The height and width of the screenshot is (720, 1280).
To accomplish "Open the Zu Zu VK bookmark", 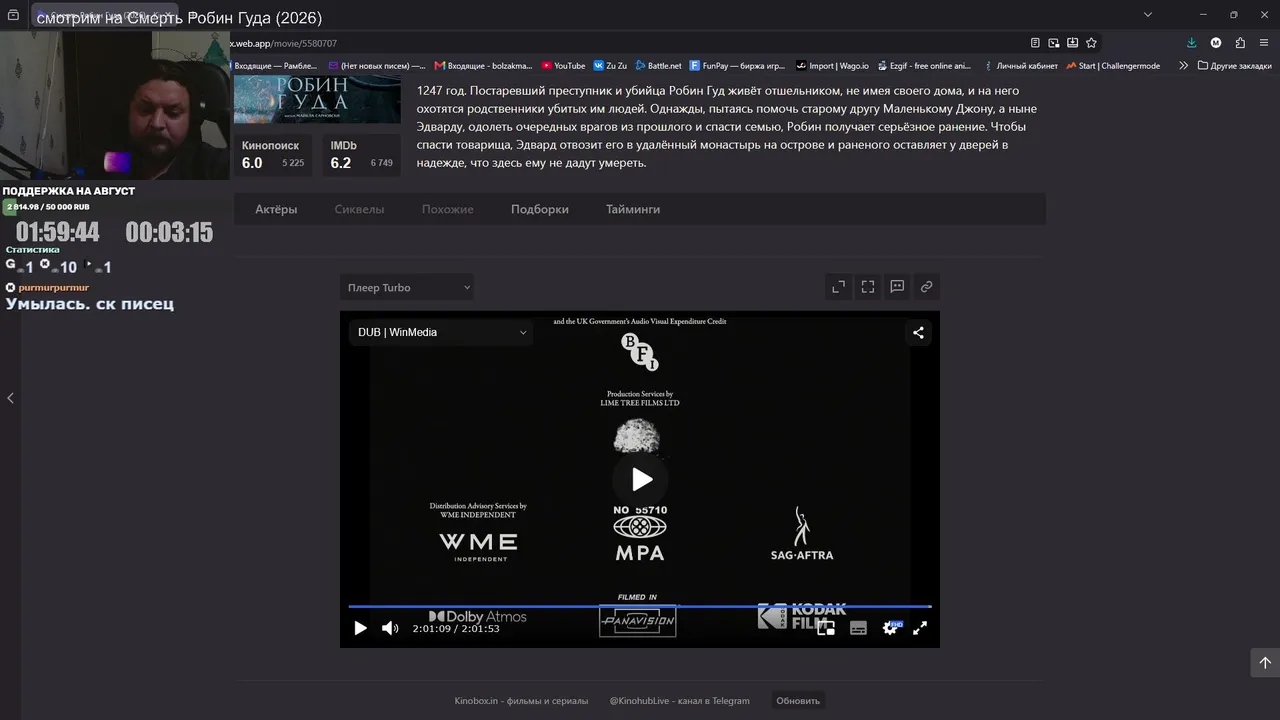I will click(x=610, y=66).
